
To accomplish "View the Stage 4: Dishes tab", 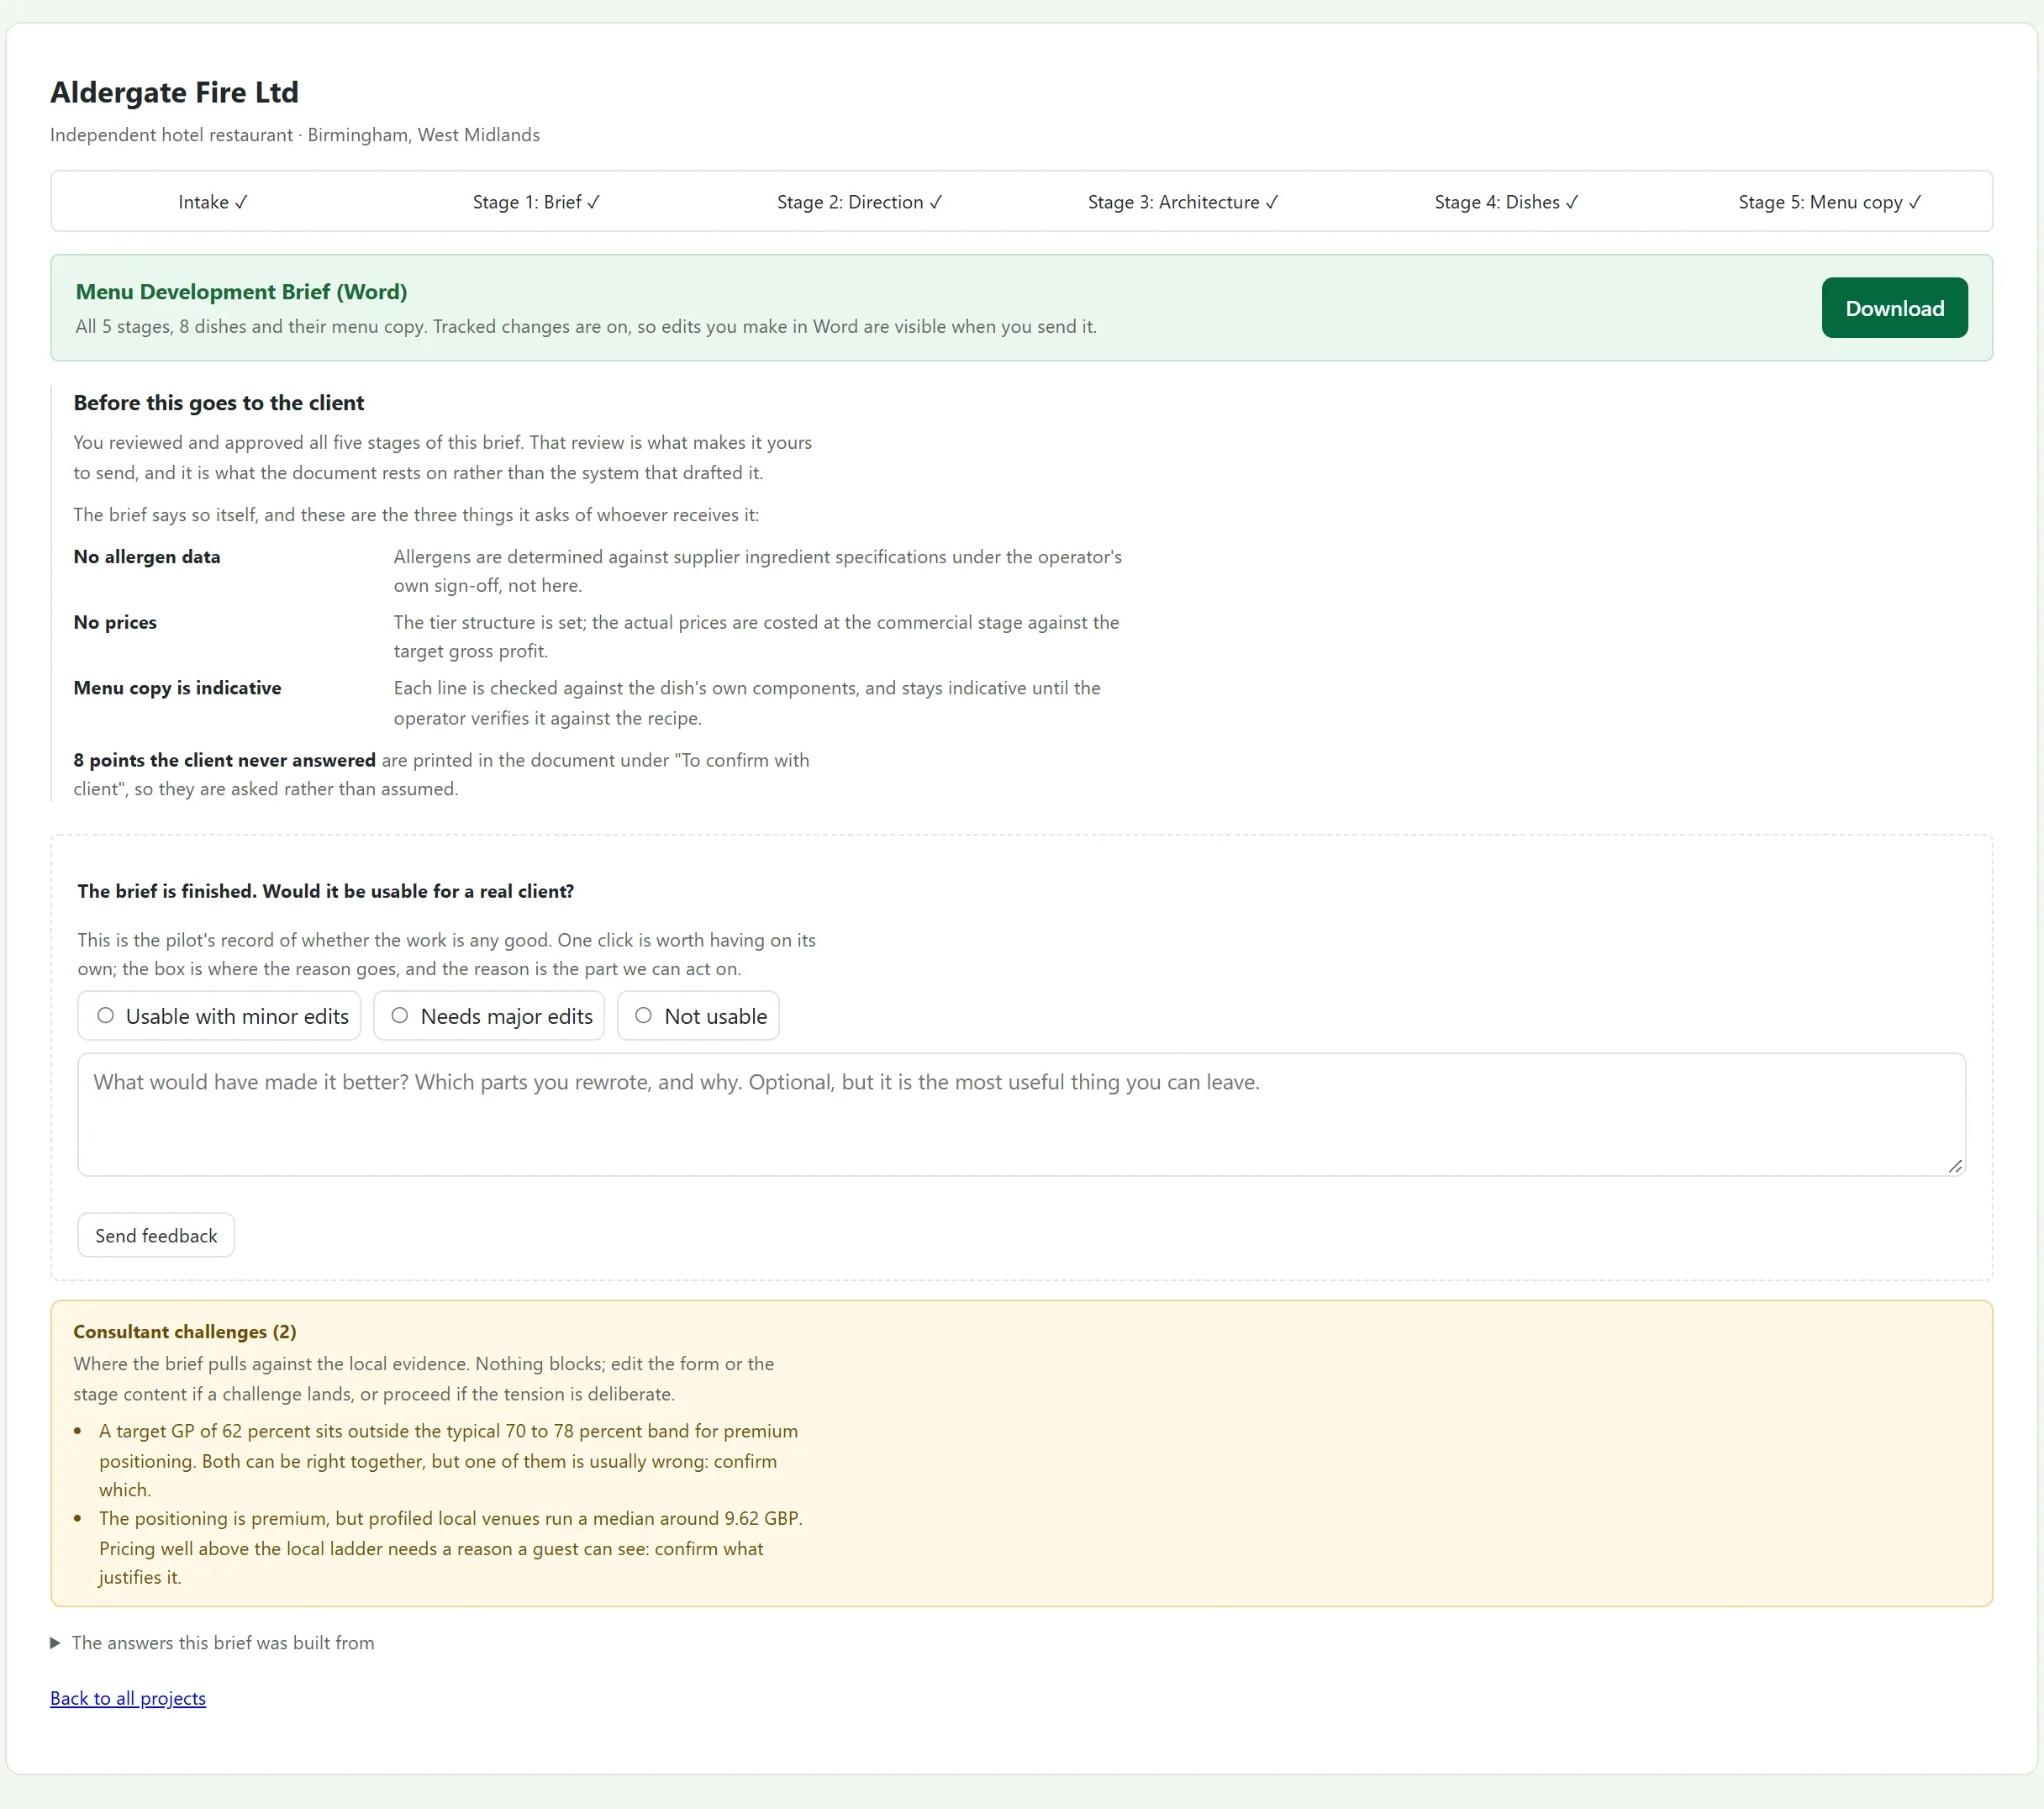I will (x=1506, y=202).
